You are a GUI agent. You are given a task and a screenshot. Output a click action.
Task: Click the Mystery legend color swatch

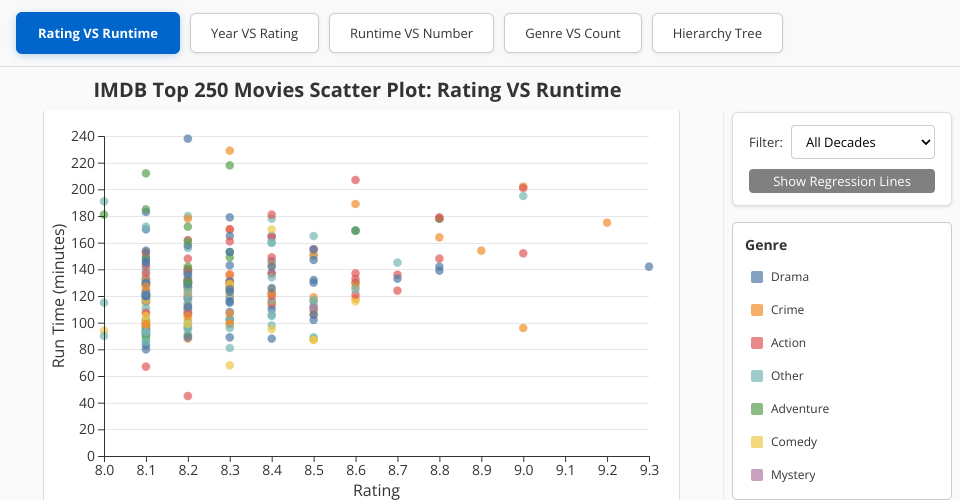point(757,475)
